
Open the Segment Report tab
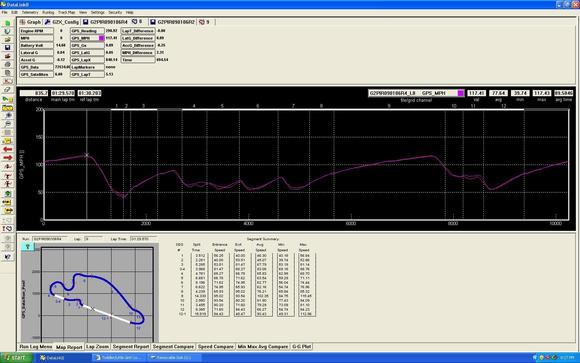pos(131,347)
